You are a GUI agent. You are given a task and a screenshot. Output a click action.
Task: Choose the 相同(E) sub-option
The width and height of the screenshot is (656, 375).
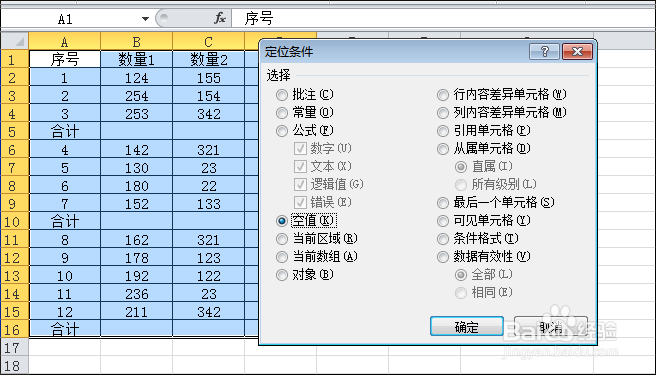click(484, 293)
